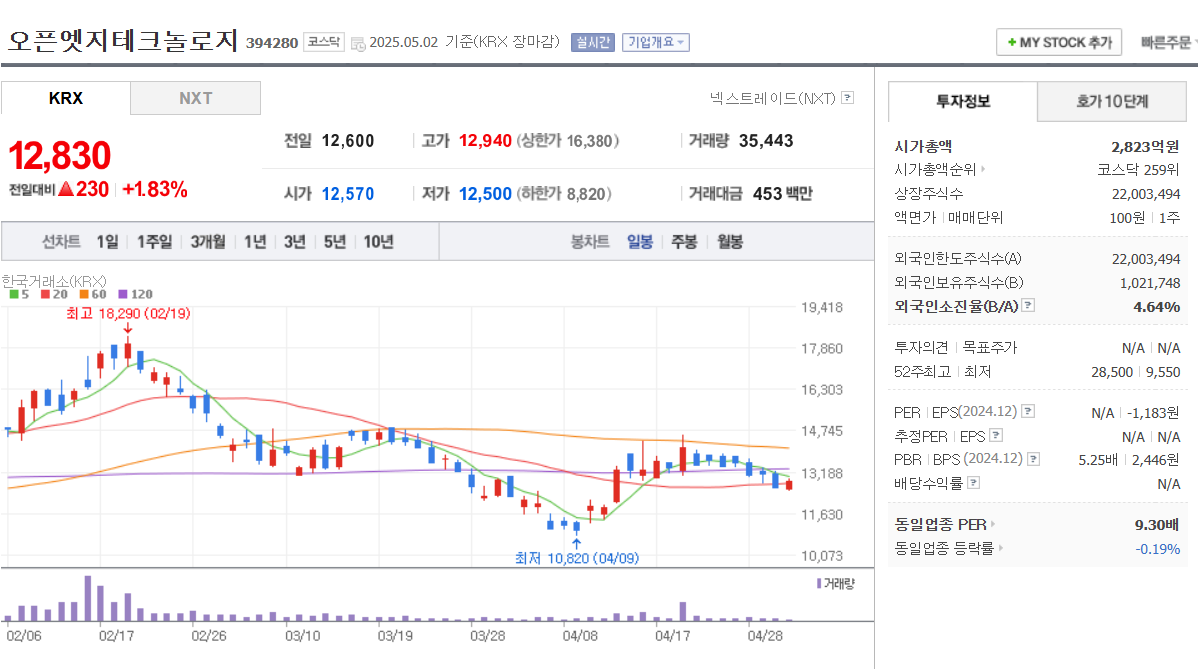
Task: Toggle the 5-day moving average legend
Action: pyautogui.click(x=18, y=295)
